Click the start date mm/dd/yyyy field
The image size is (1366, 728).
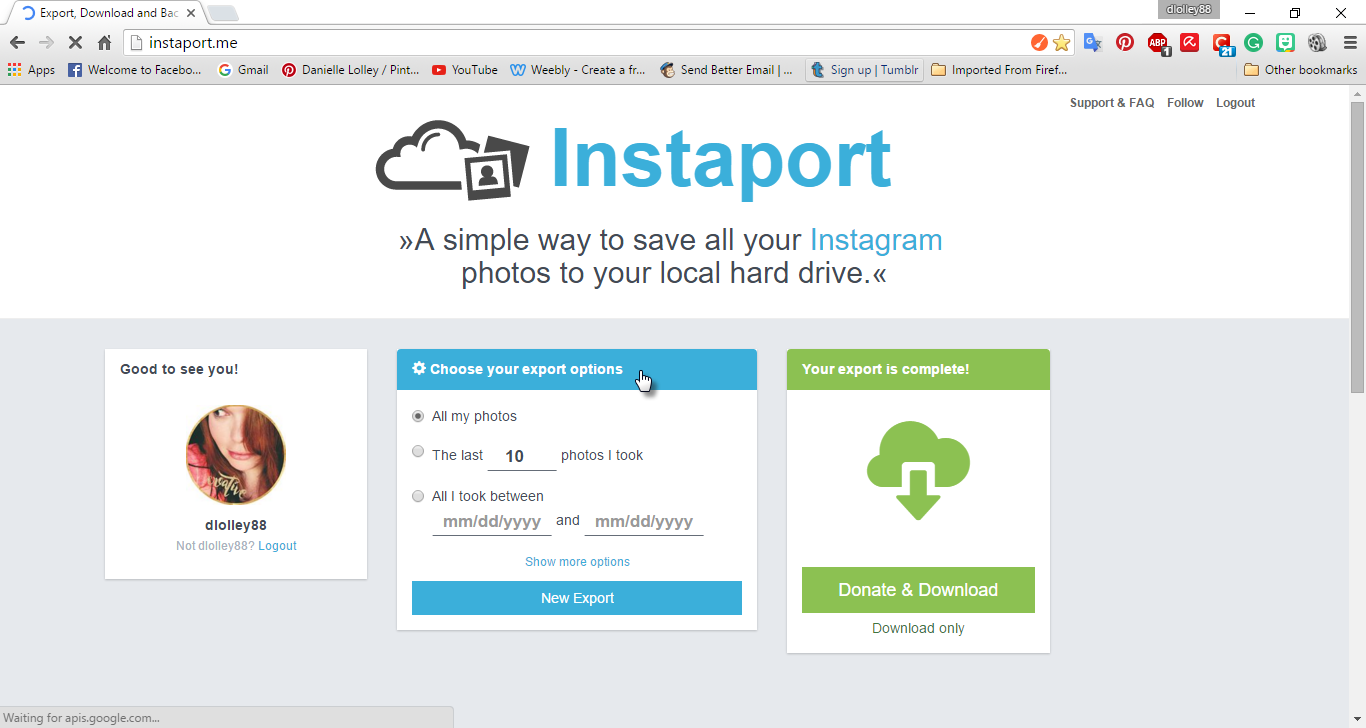[x=492, y=521]
